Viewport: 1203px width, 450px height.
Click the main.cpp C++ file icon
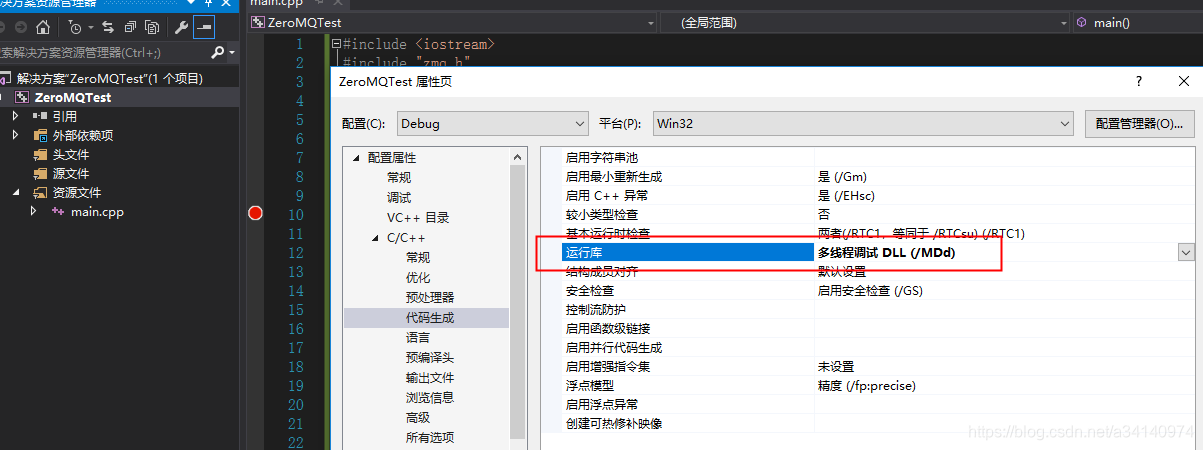58,211
